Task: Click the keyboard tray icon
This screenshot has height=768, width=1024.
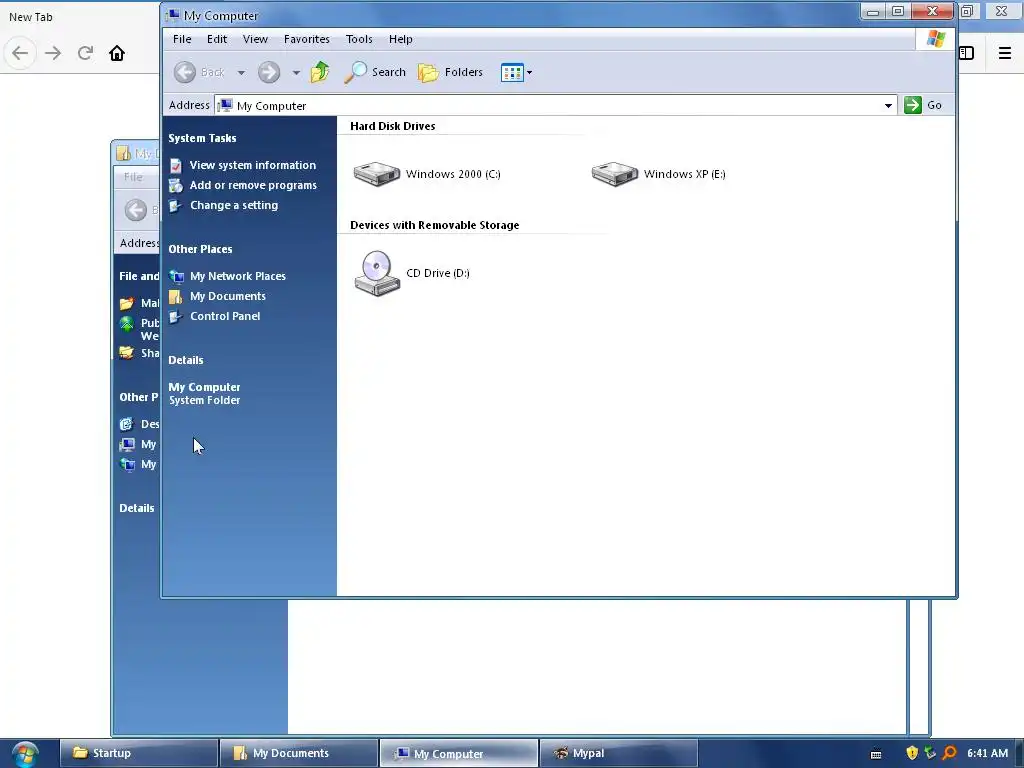Action: click(x=876, y=754)
